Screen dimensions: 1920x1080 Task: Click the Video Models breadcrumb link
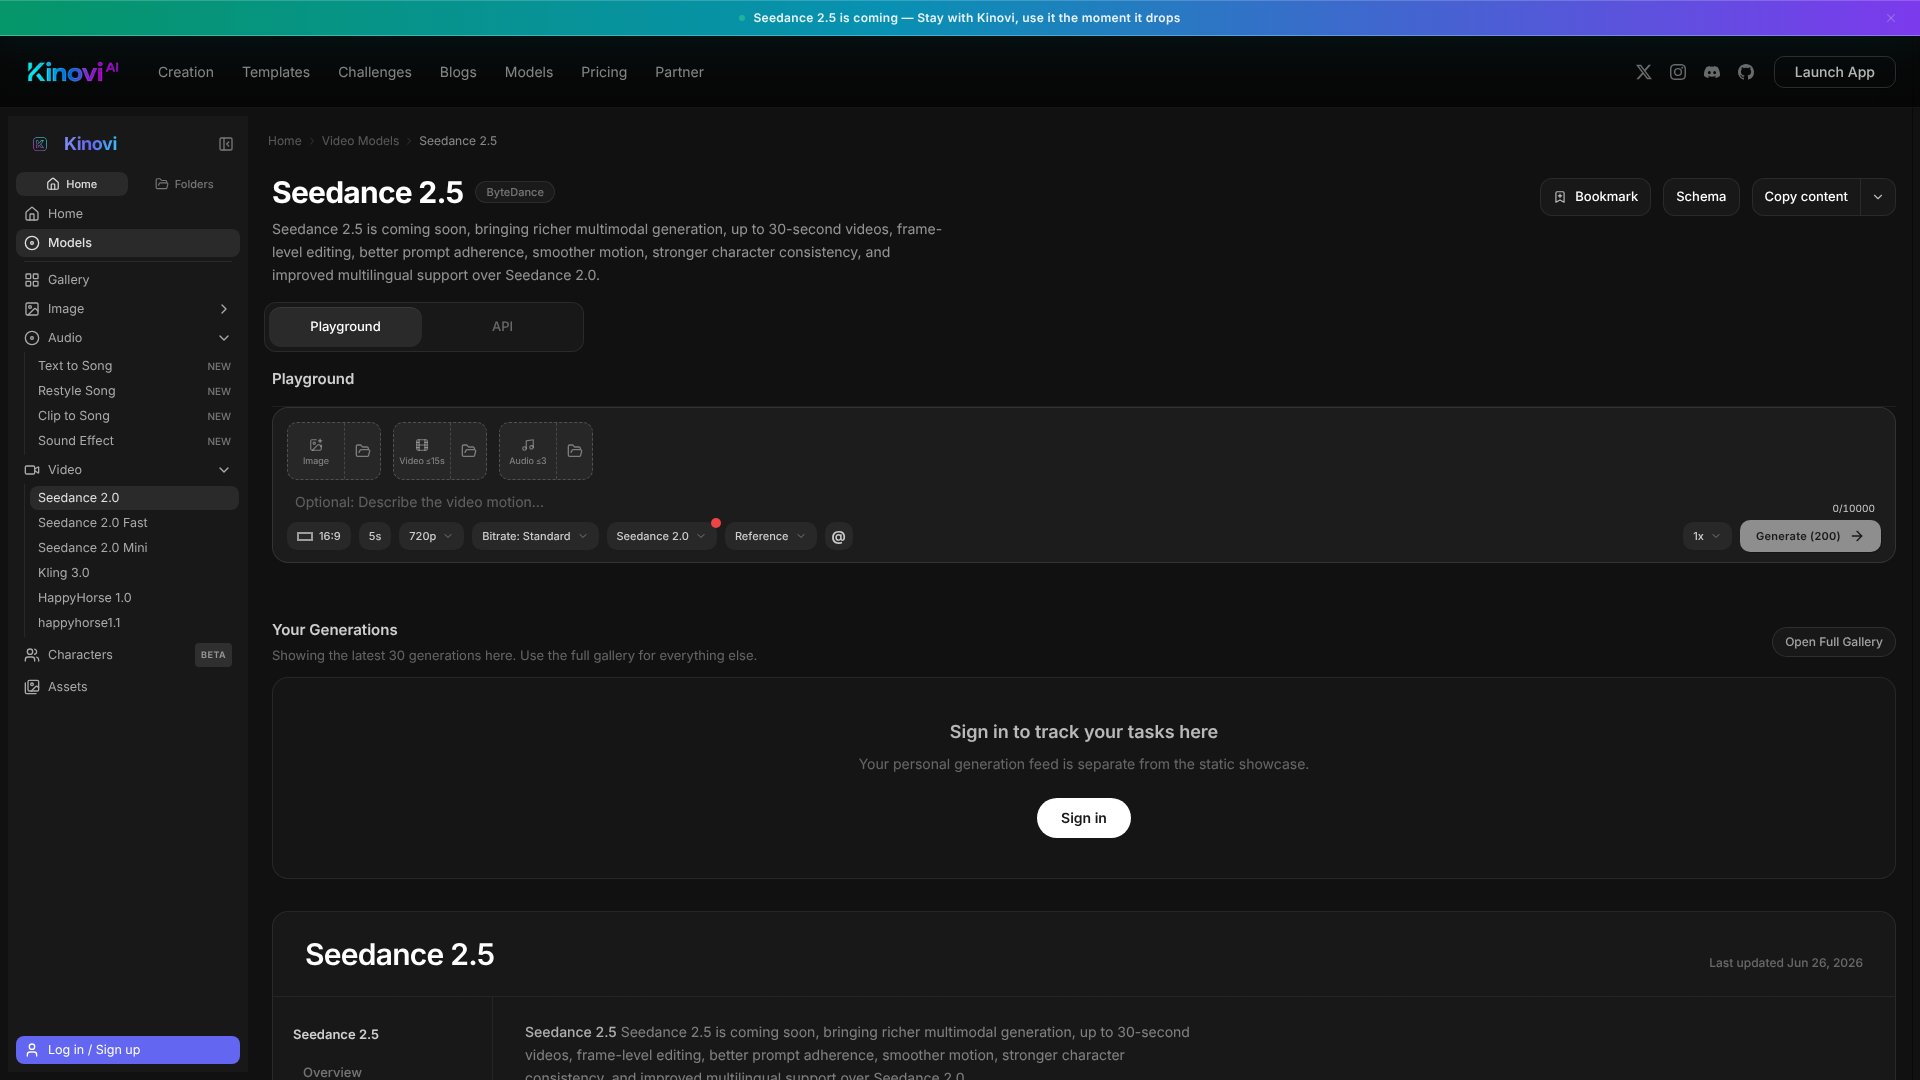pyautogui.click(x=360, y=141)
